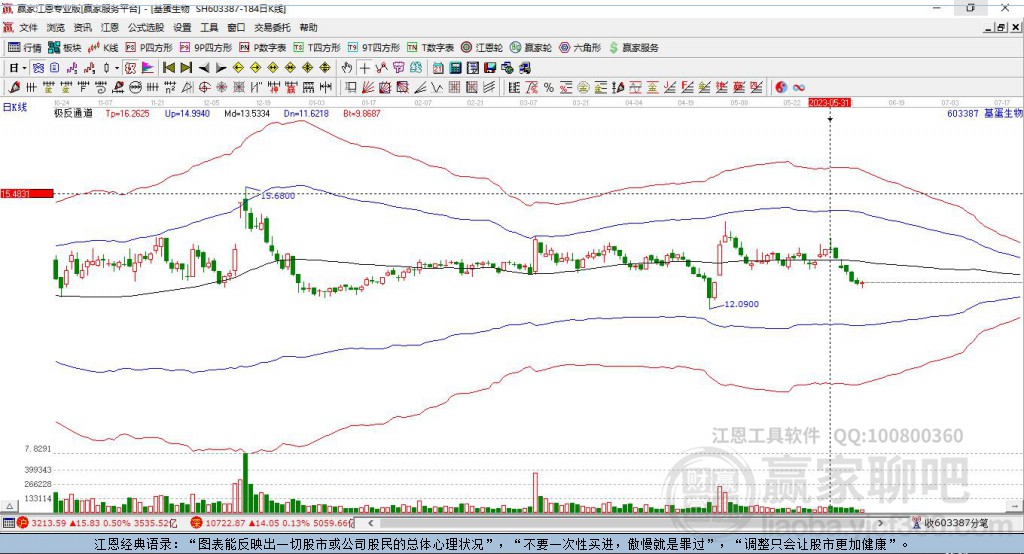Viewport: 1024px width, 554px height.
Task: Open the P数字表 tool
Action: point(263,48)
